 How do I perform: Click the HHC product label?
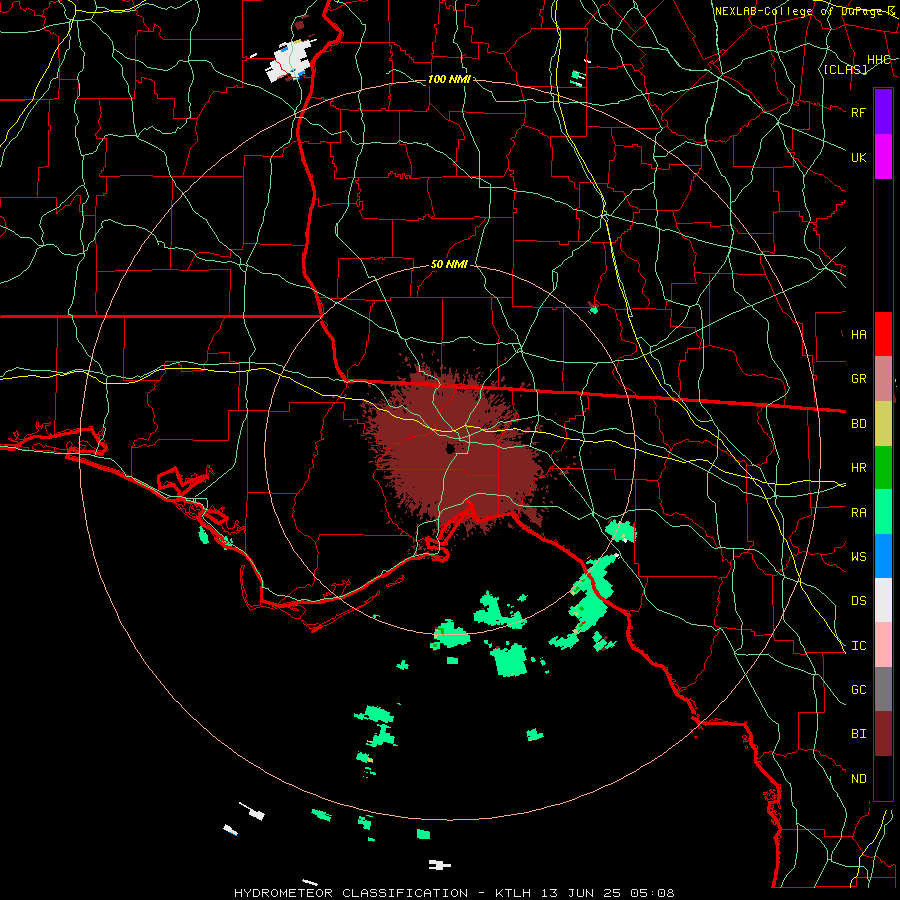878,59
